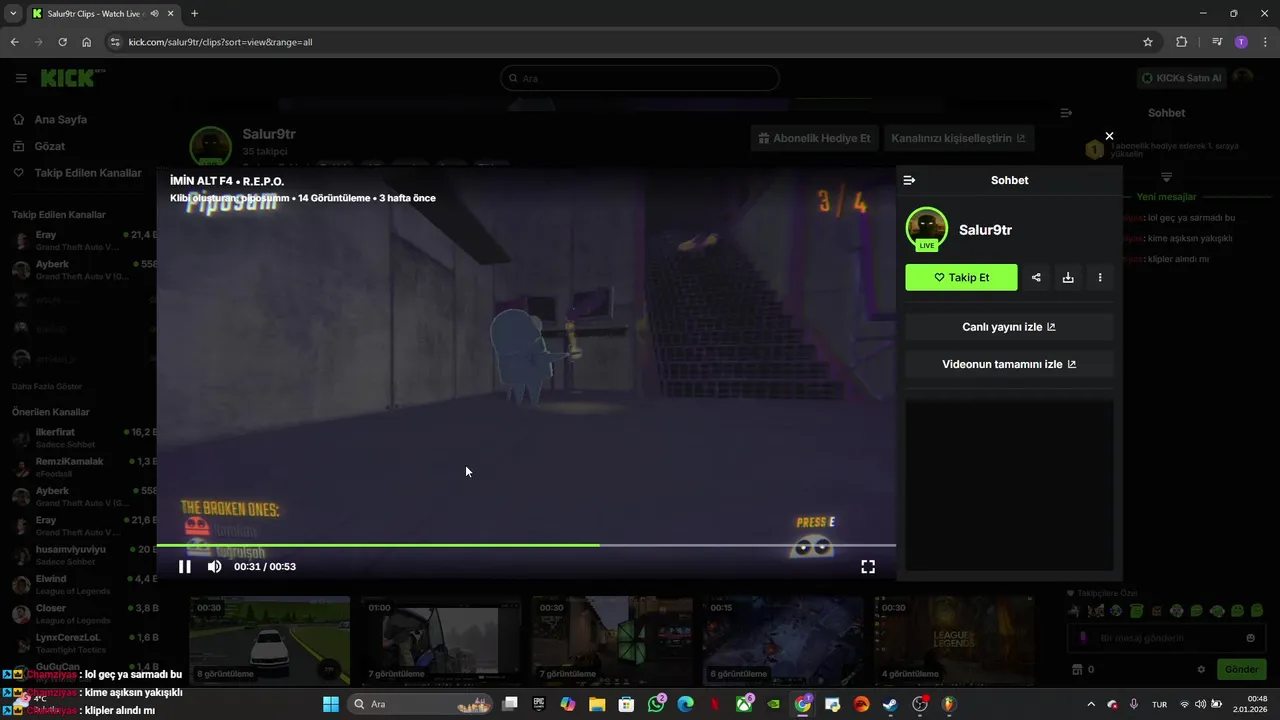The width and height of the screenshot is (1280, 720).
Task: Seek on the clip progress bar
Action: click(526, 545)
